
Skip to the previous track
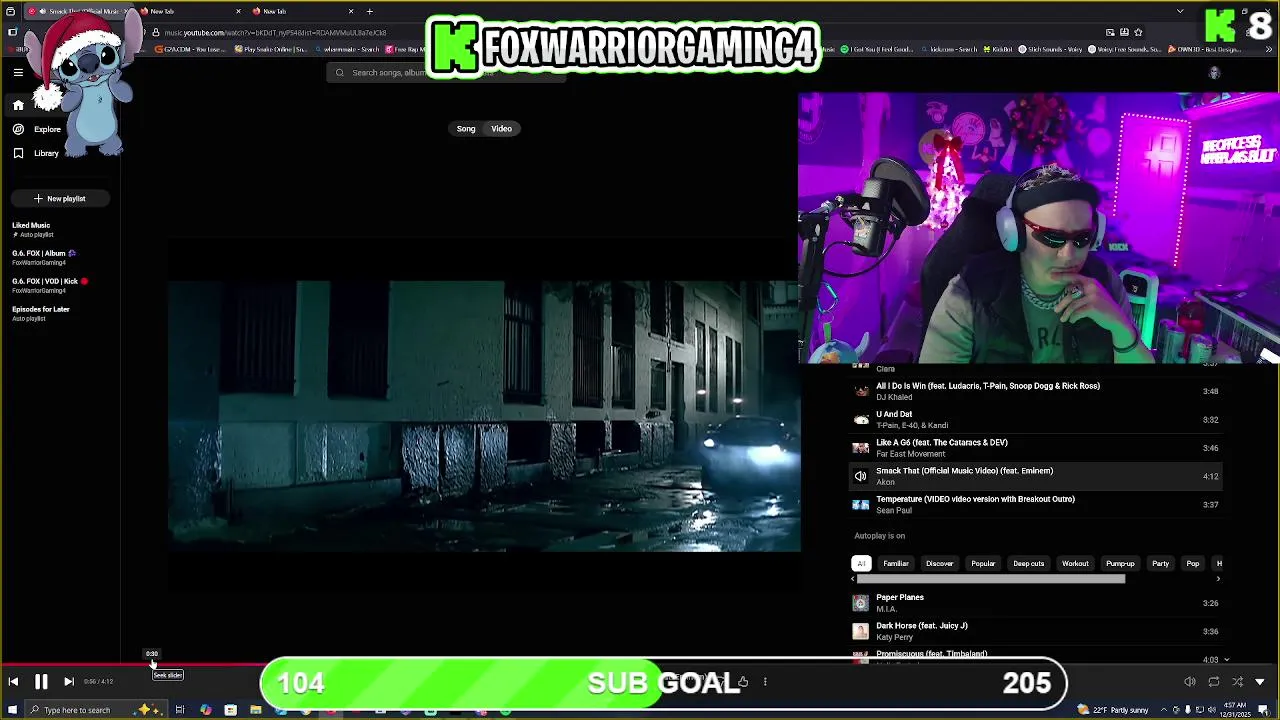coord(13,682)
